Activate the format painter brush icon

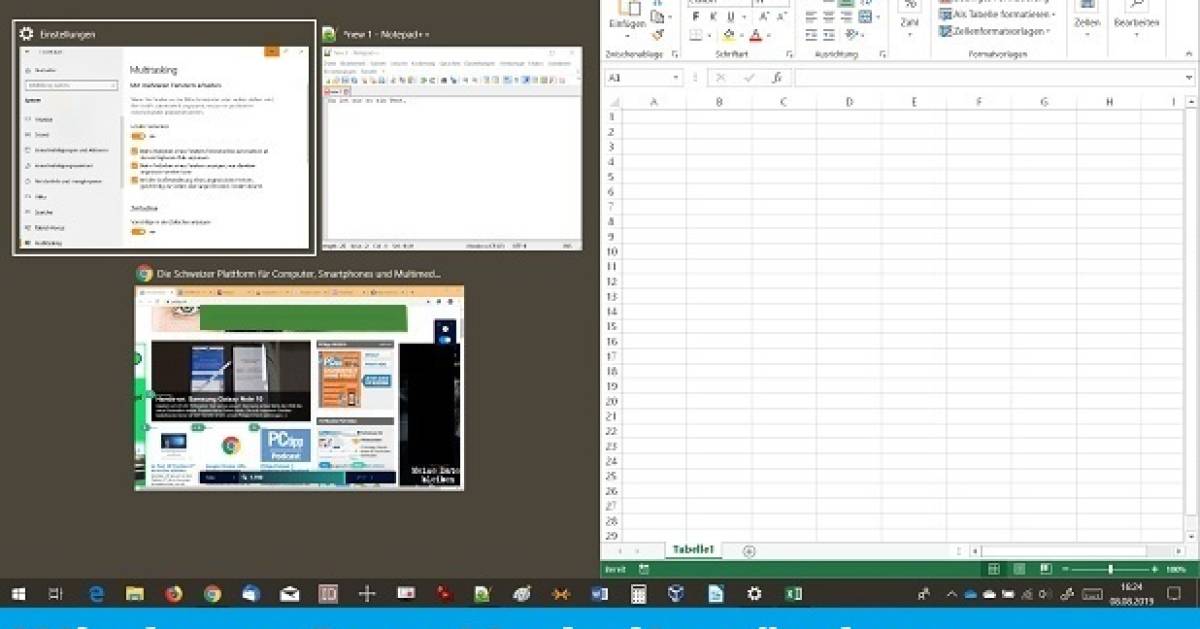click(x=658, y=34)
